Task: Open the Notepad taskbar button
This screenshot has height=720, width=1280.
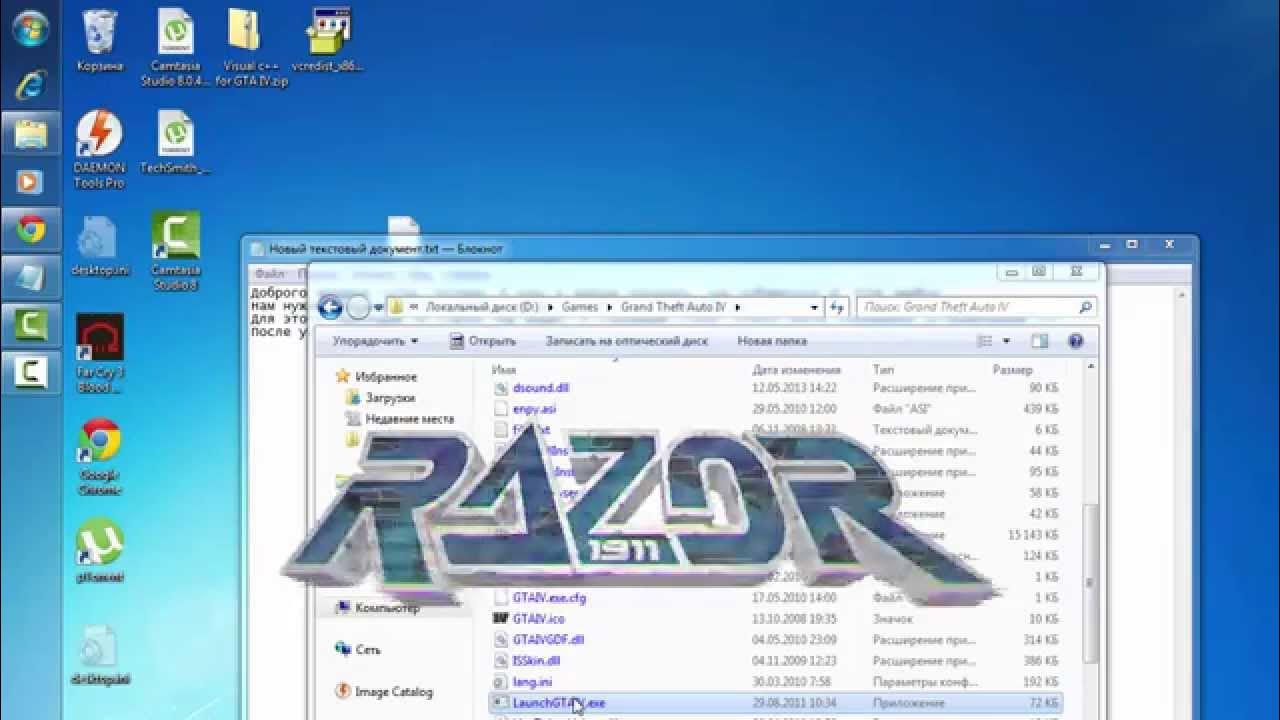Action: click(x=30, y=279)
